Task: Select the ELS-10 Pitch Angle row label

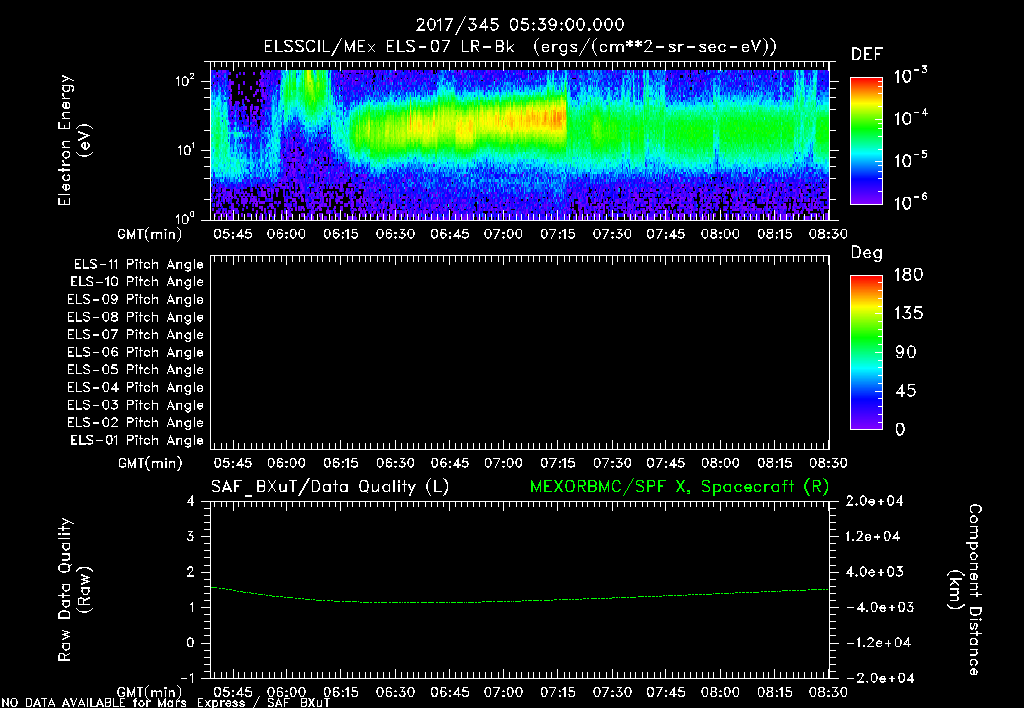Action: click(137, 282)
